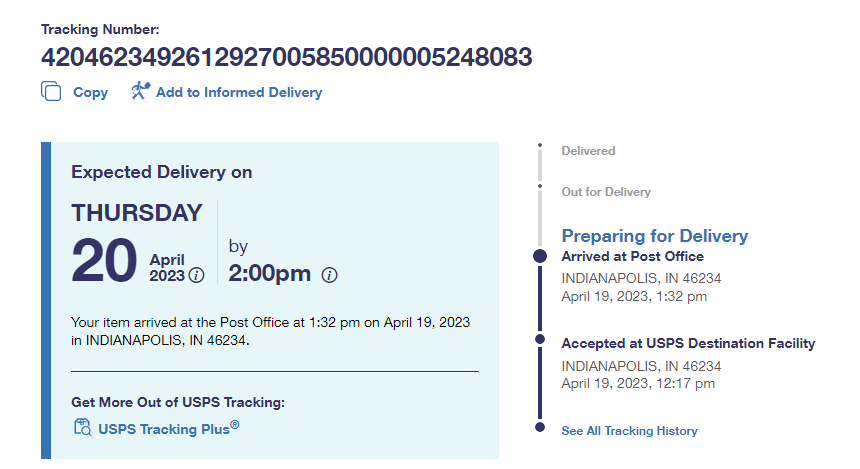The width and height of the screenshot is (860, 469).
Task: Click the Add to Informed Delivery link
Action: click(238, 92)
